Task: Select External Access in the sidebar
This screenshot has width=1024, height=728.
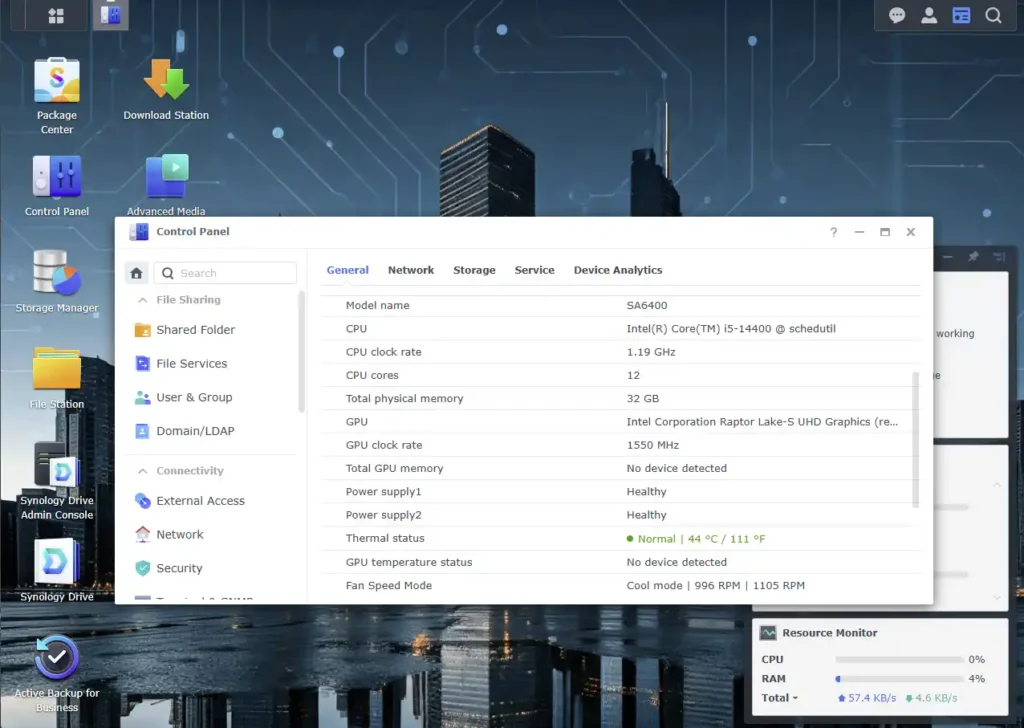Action: tap(200, 501)
